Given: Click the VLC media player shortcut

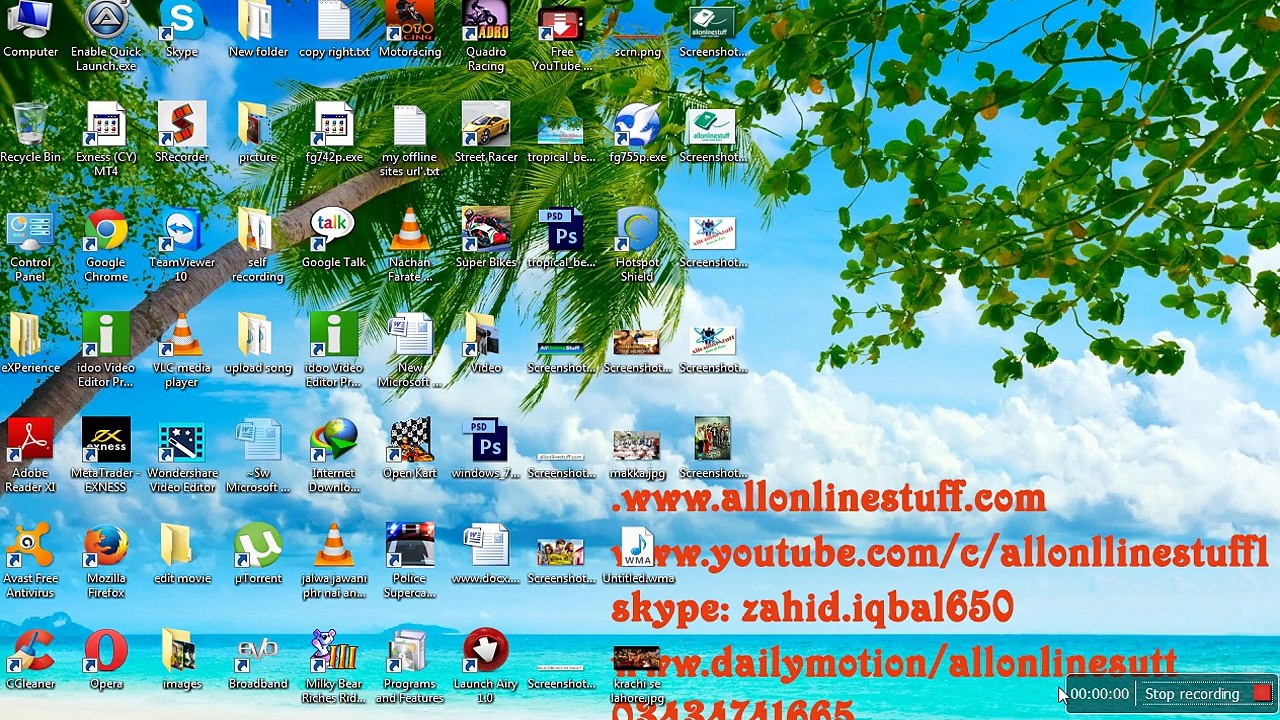Looking at the screenshot, I should point(182,351).
